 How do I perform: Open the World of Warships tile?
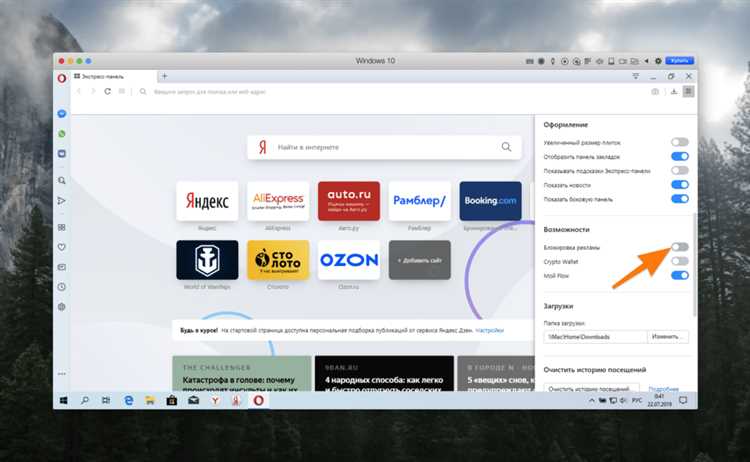click(207, 260)
